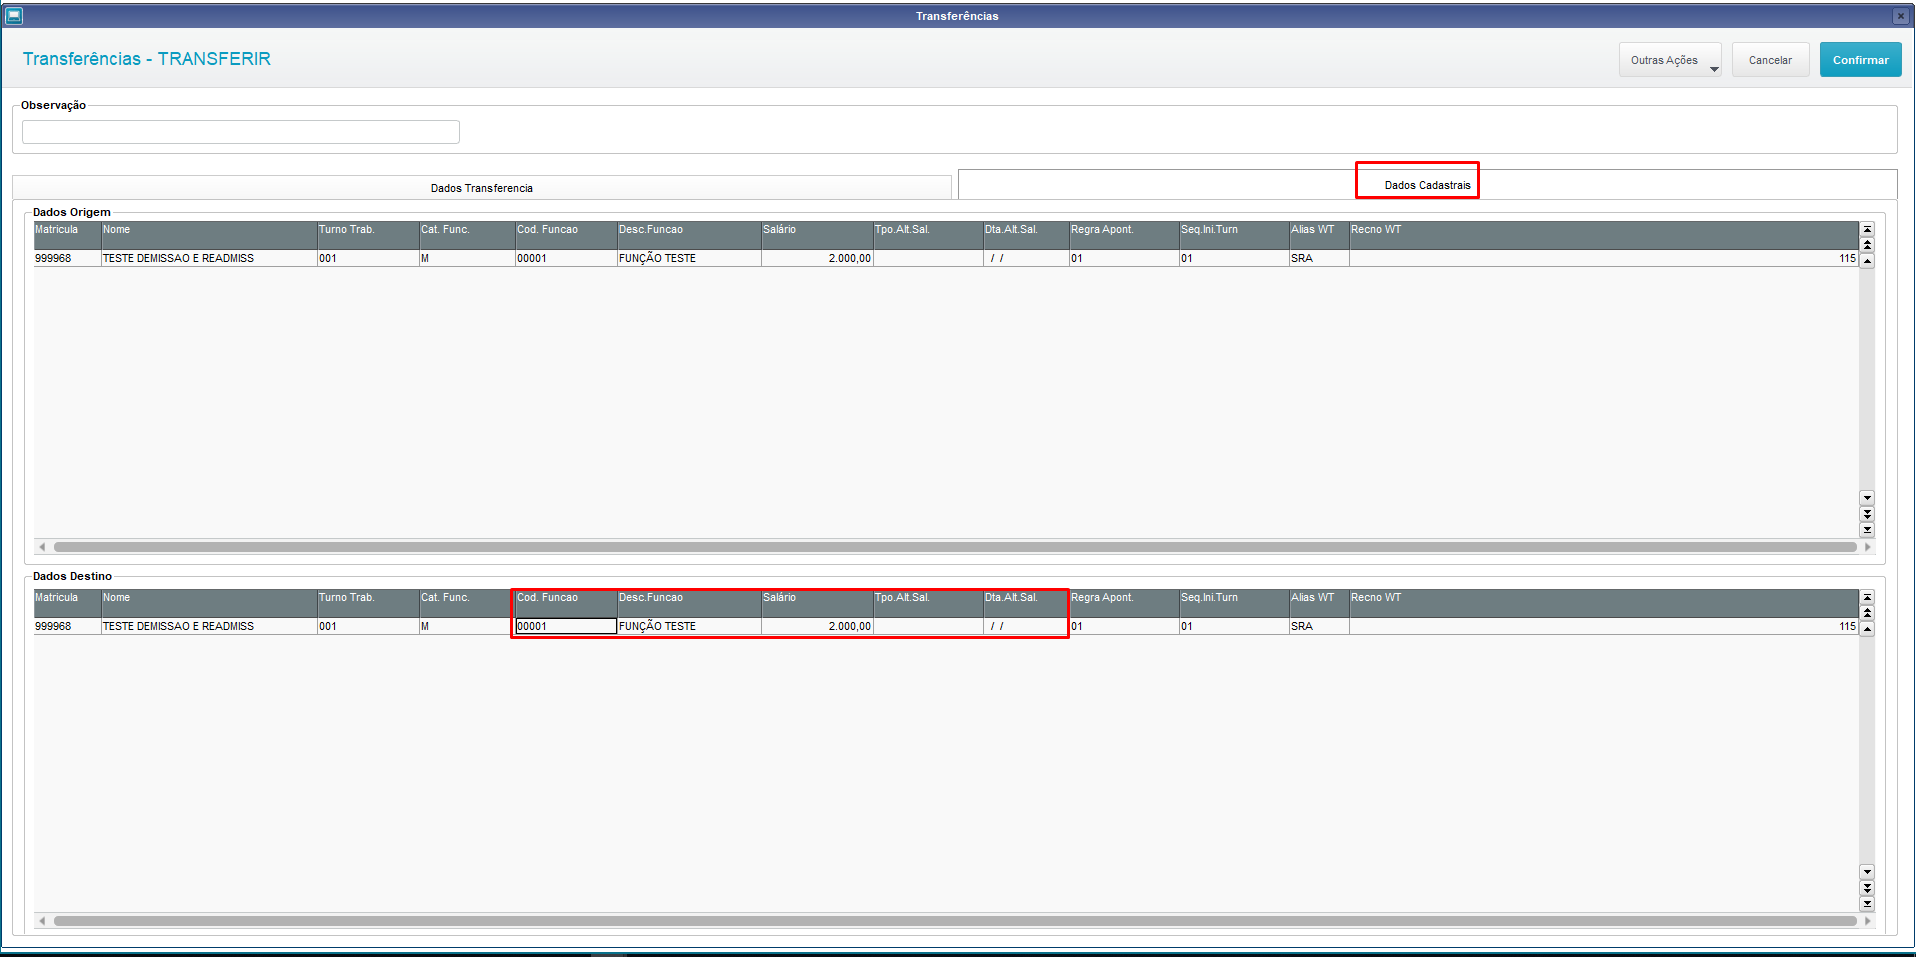The image size is (1916, 957).
Task: Select name TESTE DEMISSAO E READMISS in Dados Origem
Action: (x=209, y=258)
